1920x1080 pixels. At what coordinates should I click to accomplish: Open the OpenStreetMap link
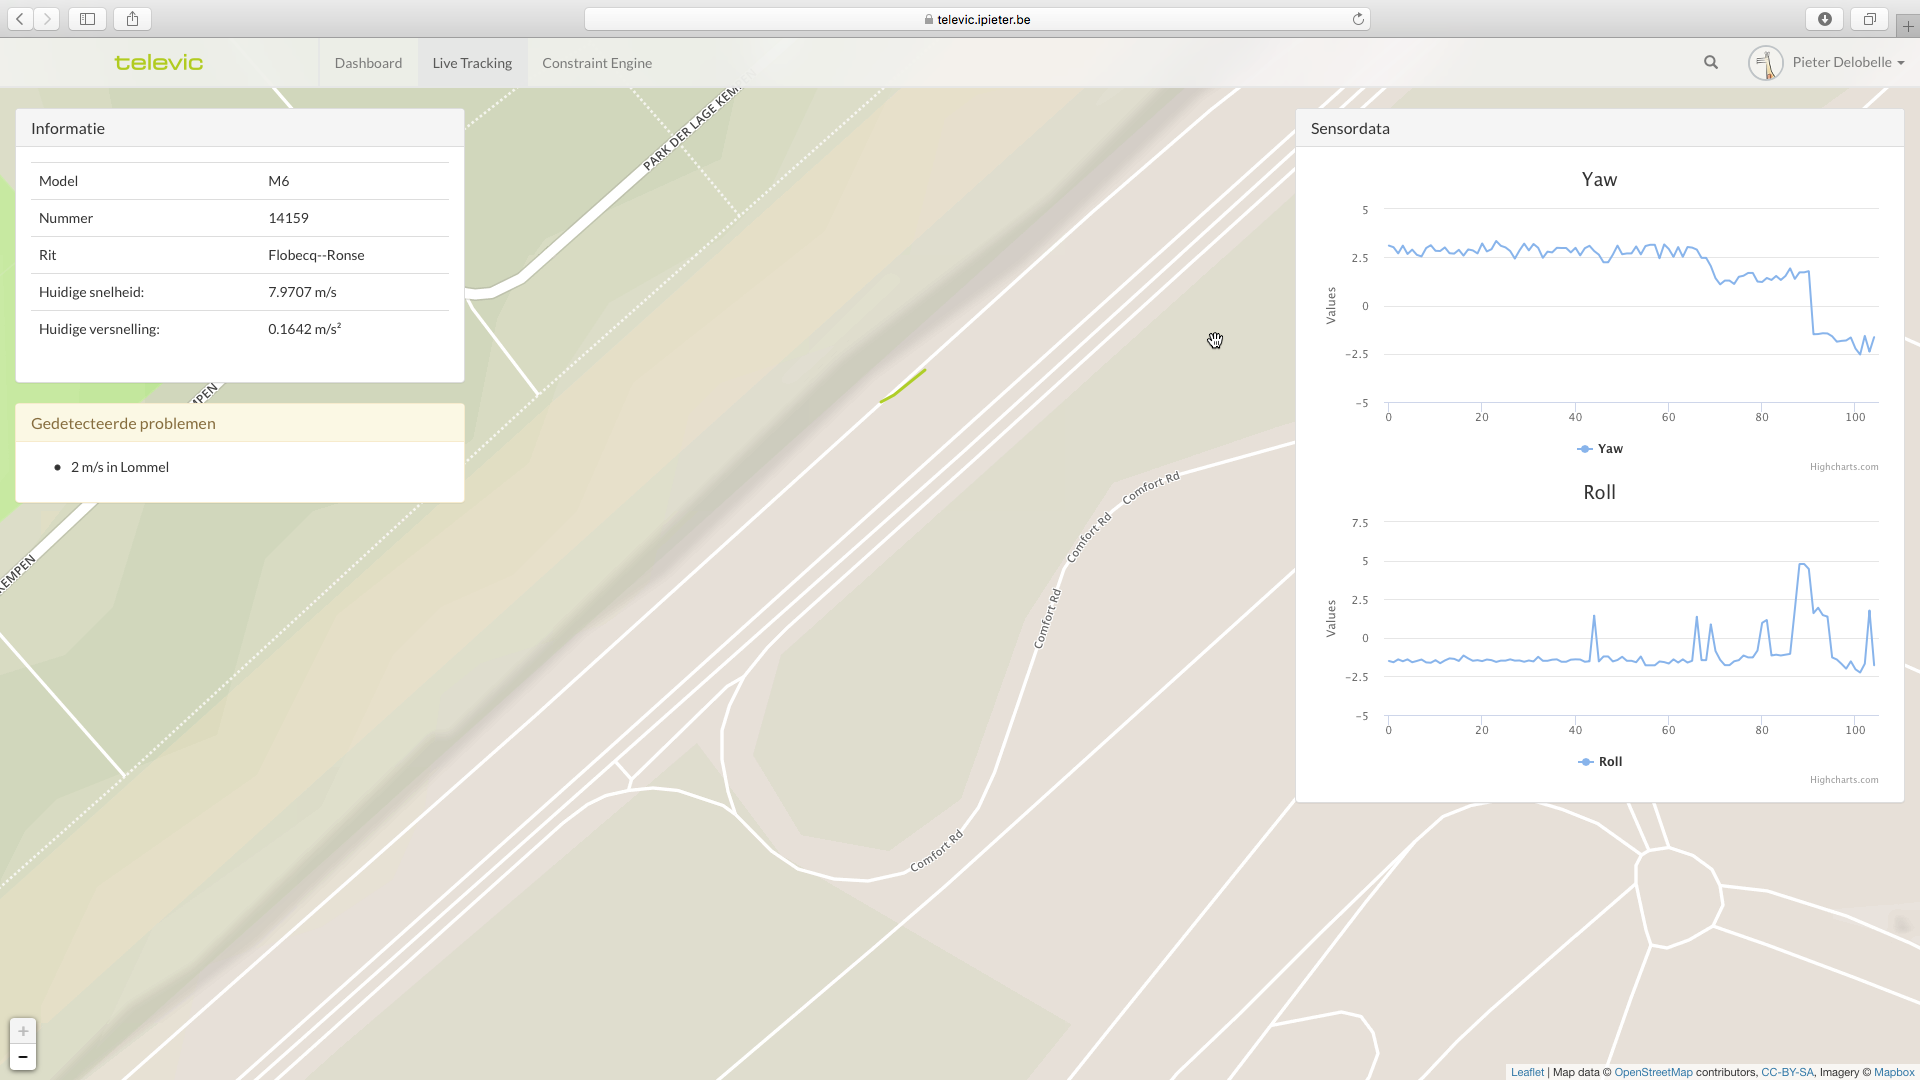1653,1072
